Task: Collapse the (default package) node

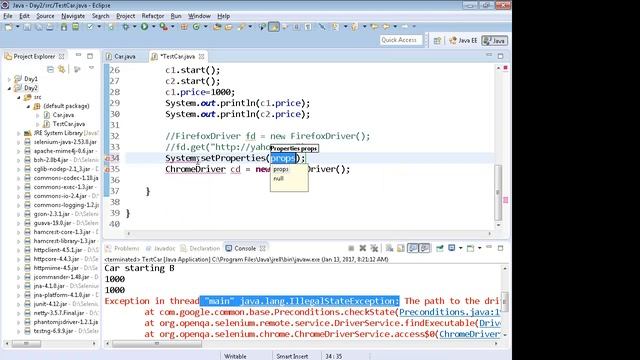Action: 28,106
